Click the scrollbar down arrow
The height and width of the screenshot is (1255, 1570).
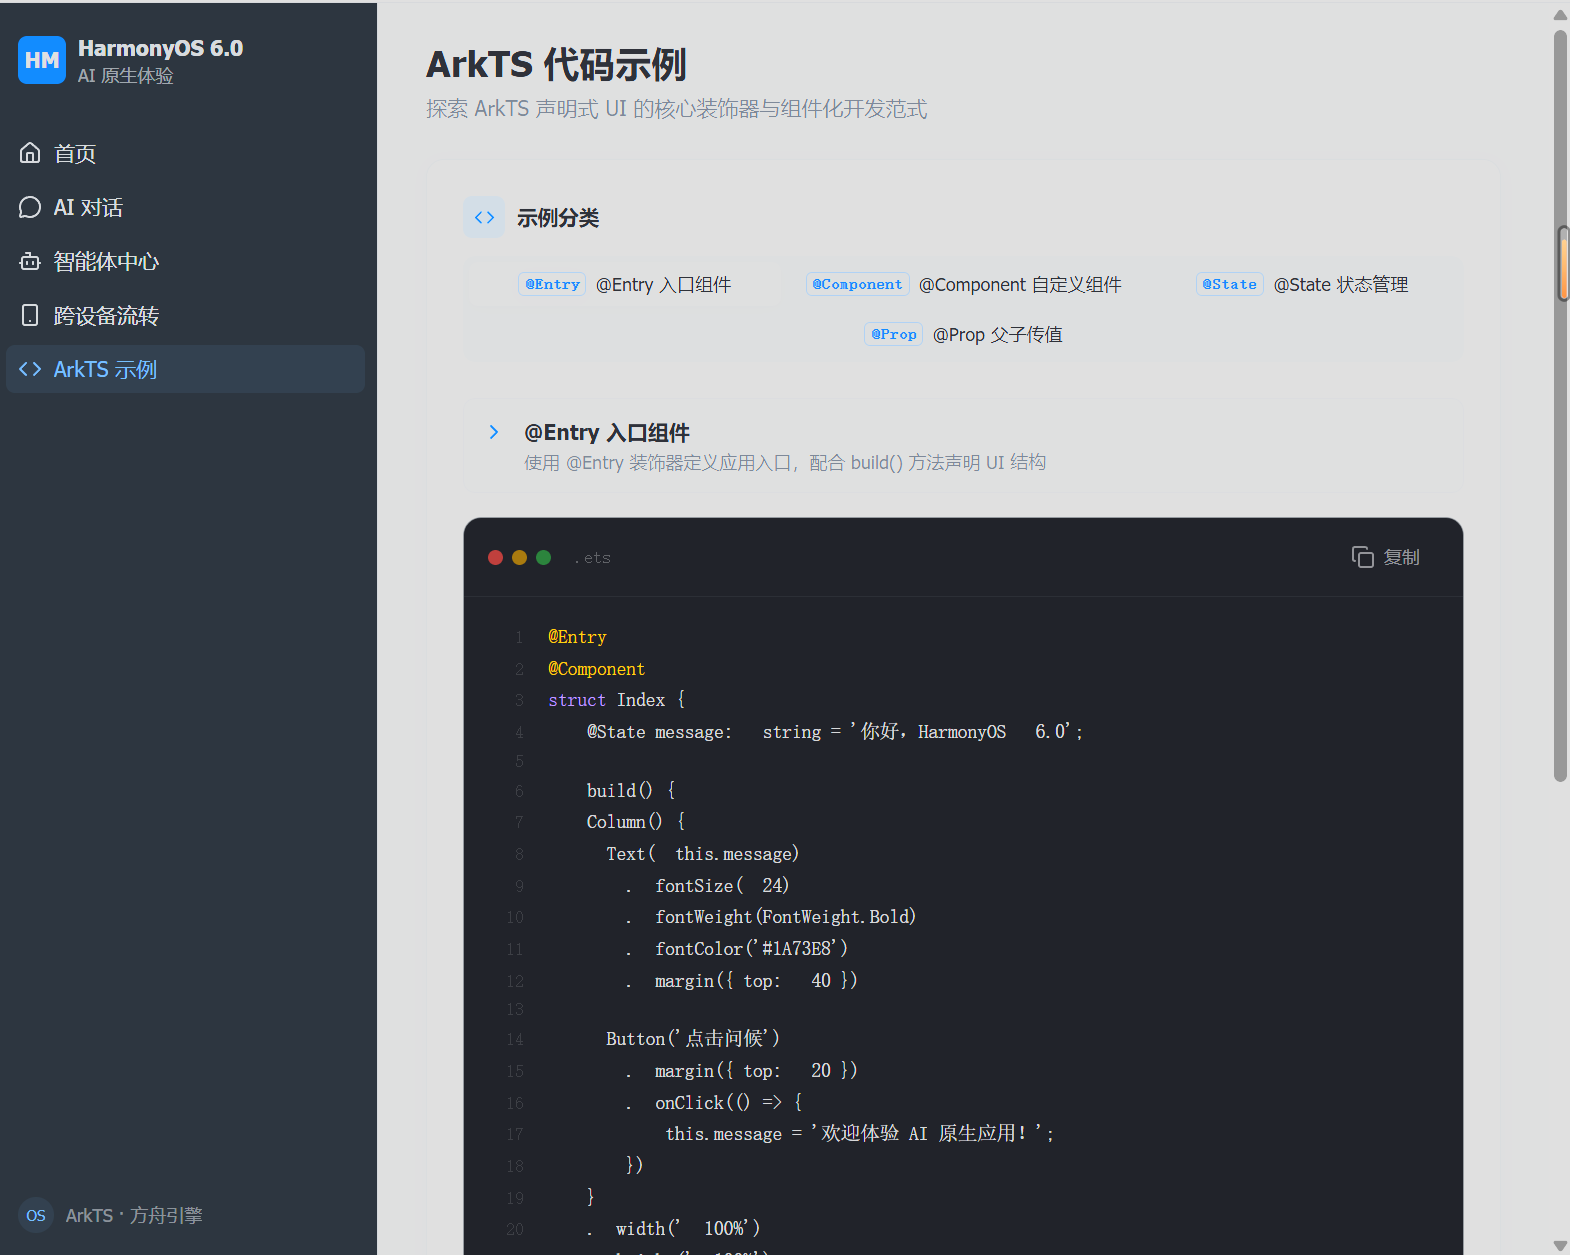[1561, 1245]
